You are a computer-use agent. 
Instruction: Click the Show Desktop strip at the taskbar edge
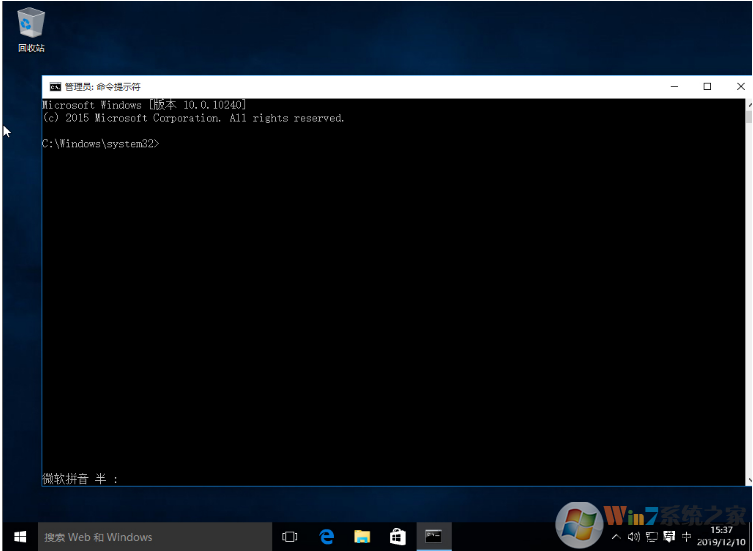[750, 536]
